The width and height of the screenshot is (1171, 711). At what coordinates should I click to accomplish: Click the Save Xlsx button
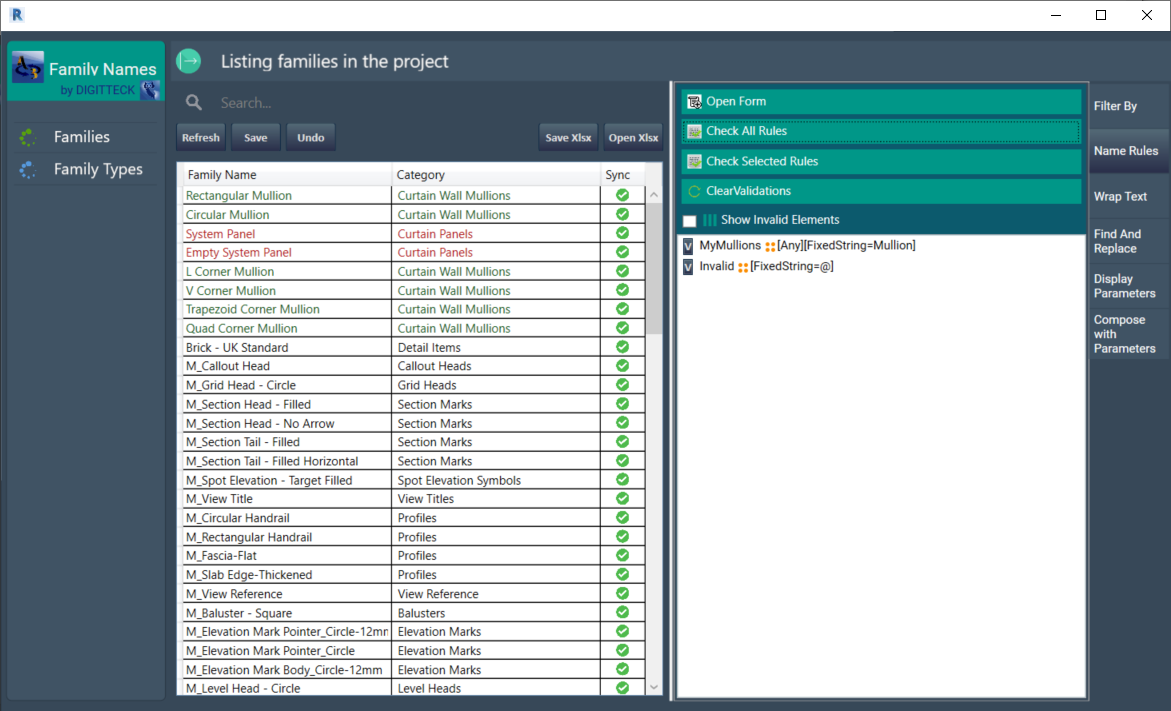[567, 137]
